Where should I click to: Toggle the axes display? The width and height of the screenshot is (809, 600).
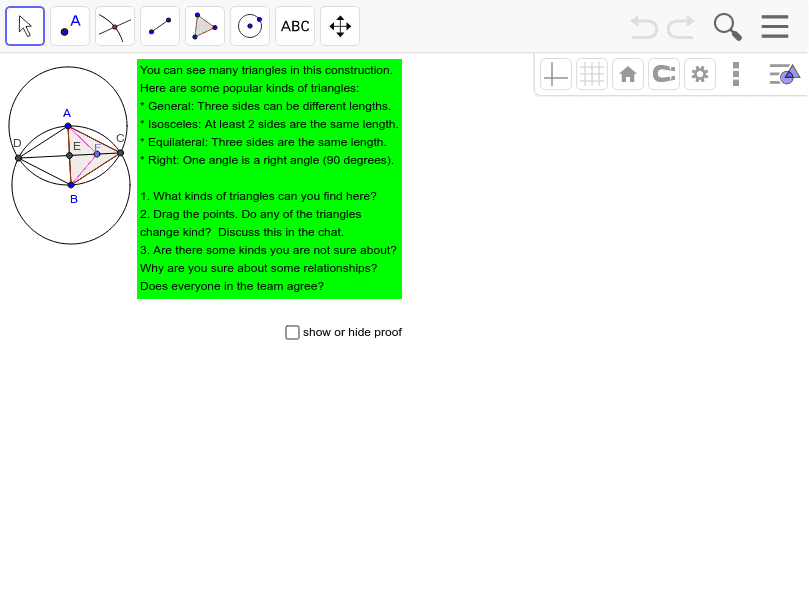click(x=556, y=74)
